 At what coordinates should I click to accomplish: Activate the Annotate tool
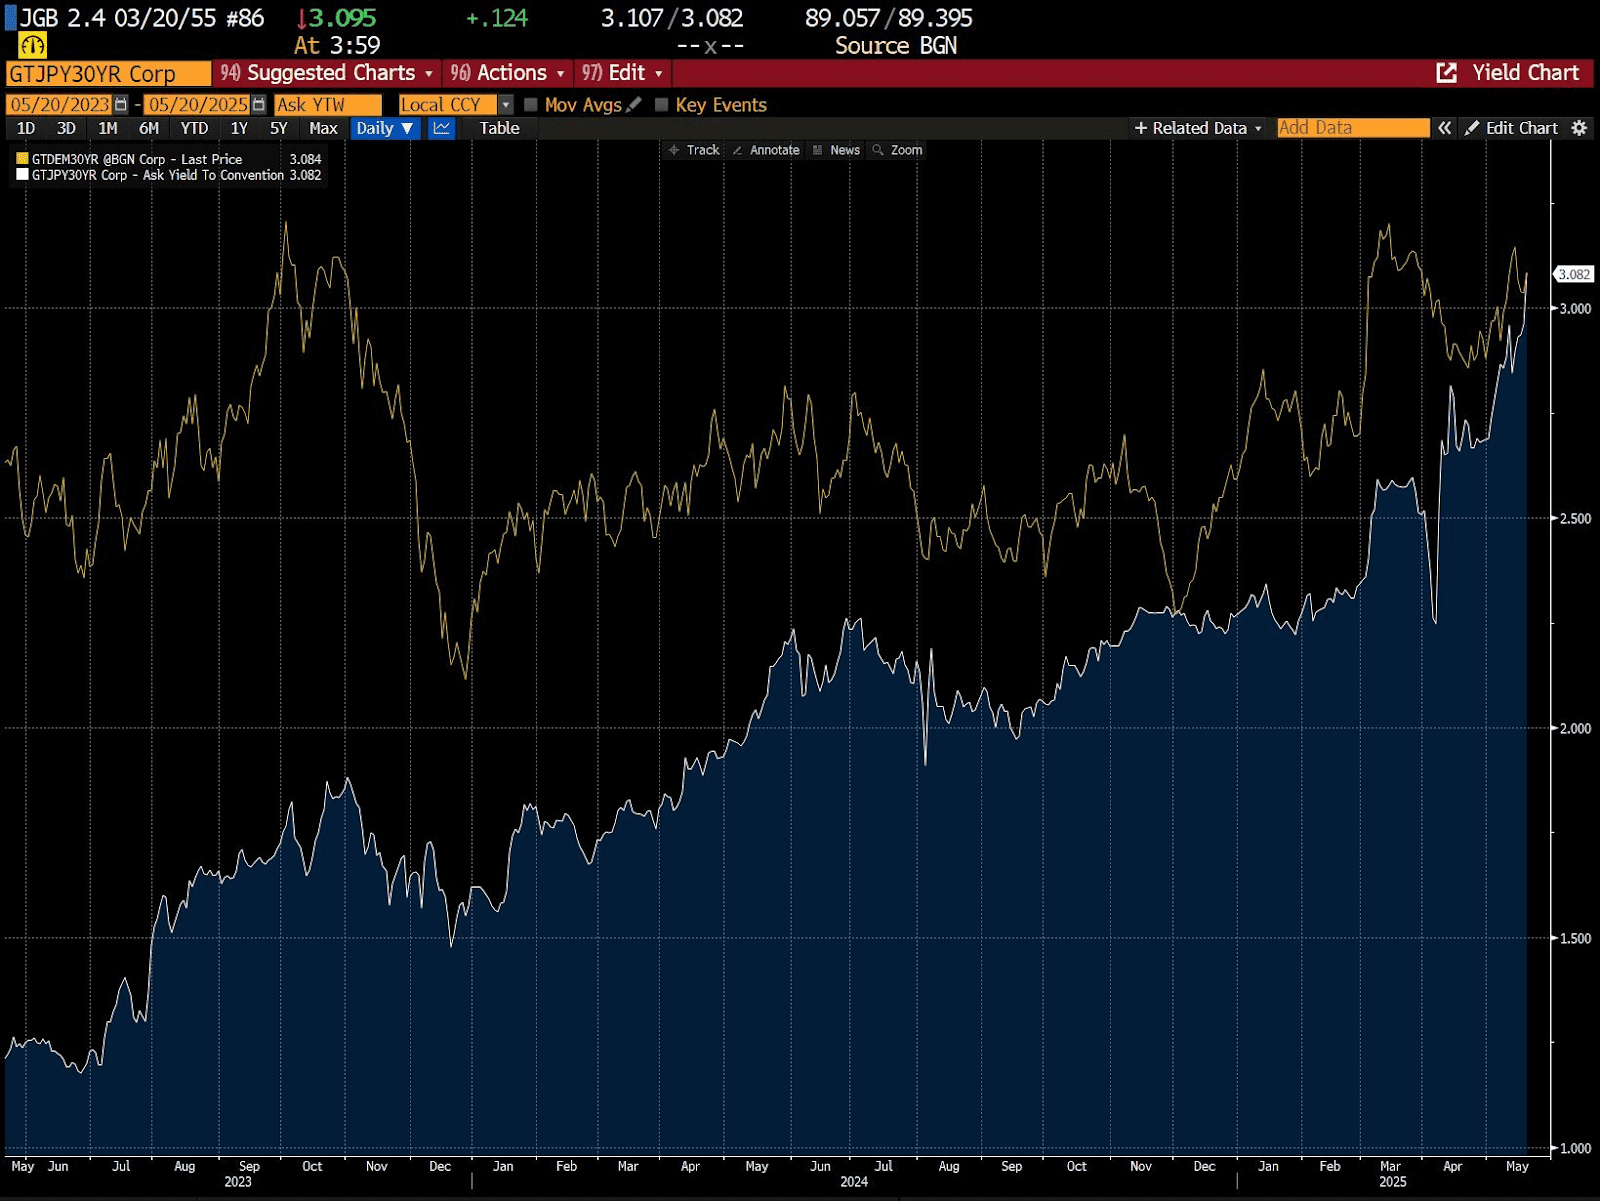pyautogui.click(x=766, y=150)
